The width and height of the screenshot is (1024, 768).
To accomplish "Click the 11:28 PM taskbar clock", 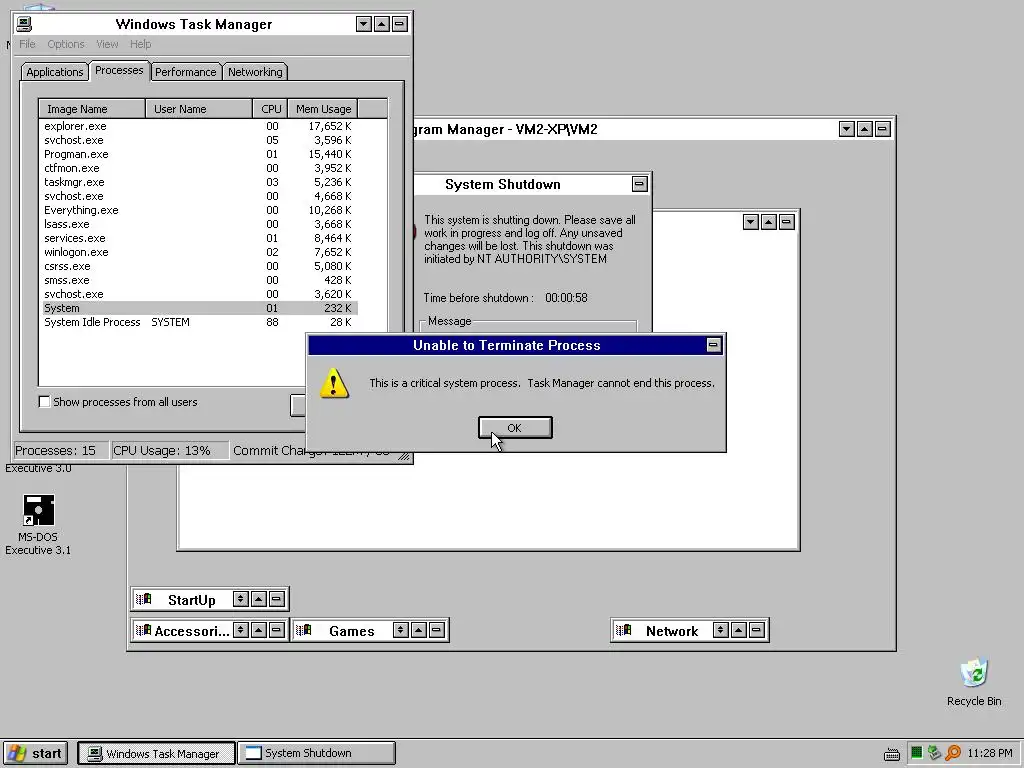I will (x=989, y=753).
